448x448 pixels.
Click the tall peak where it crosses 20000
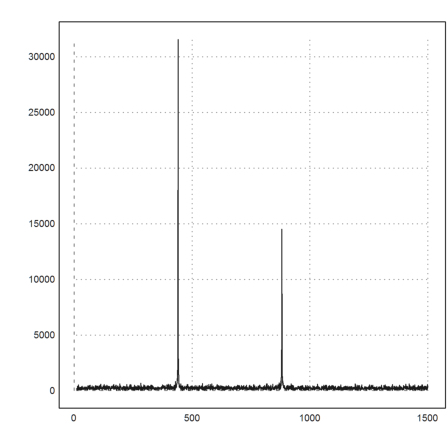point(178,168)
